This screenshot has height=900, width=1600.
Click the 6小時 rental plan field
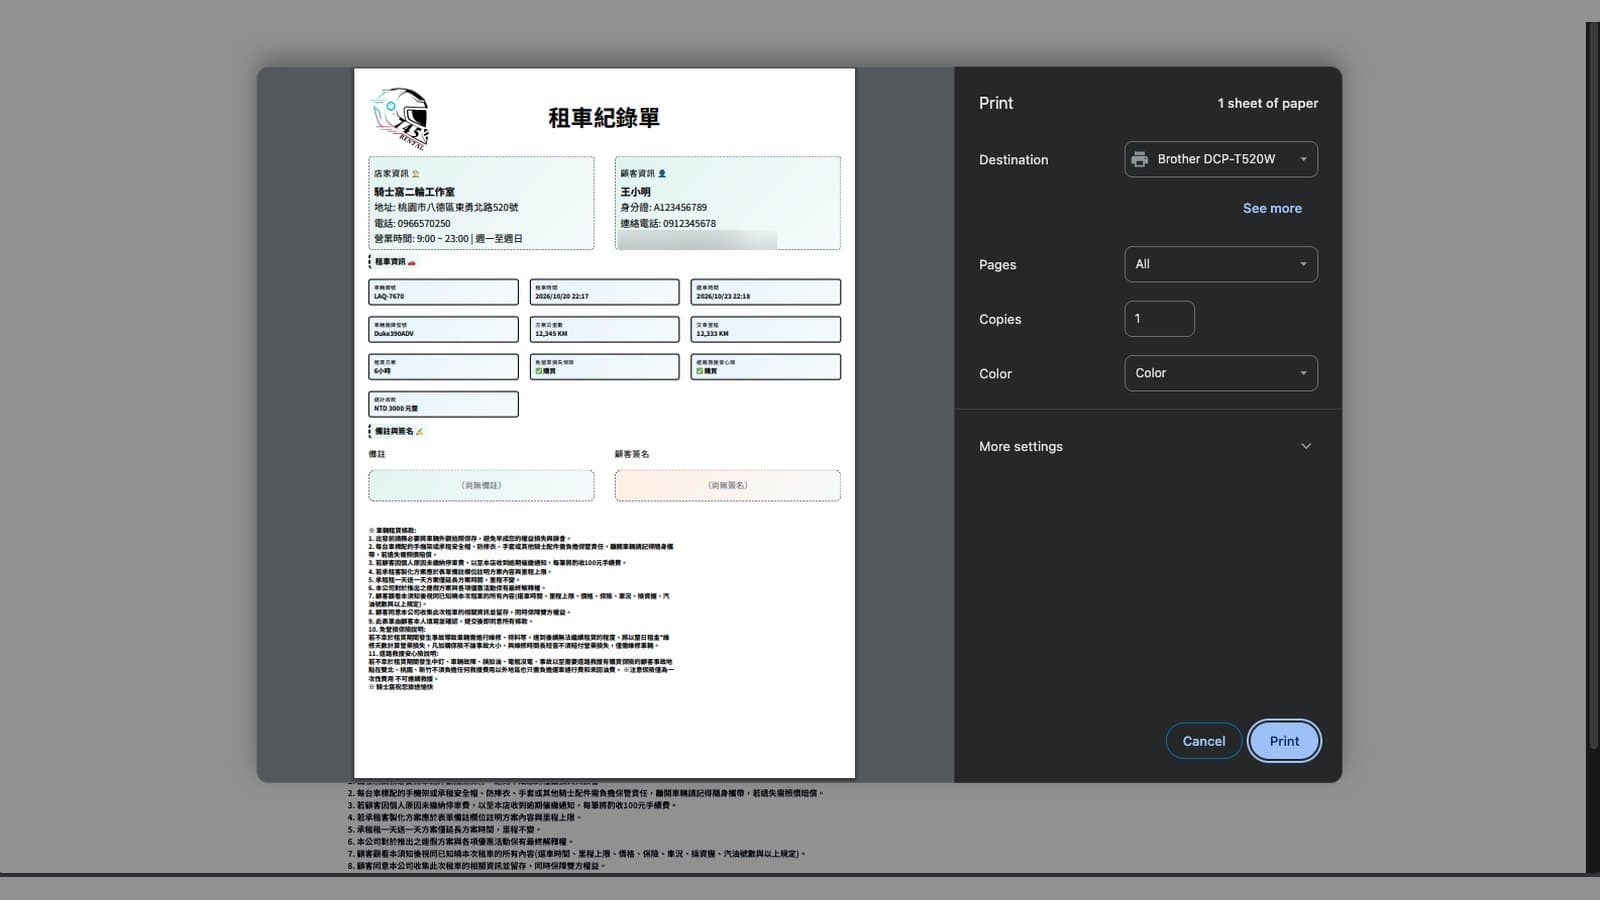(443, 367)
